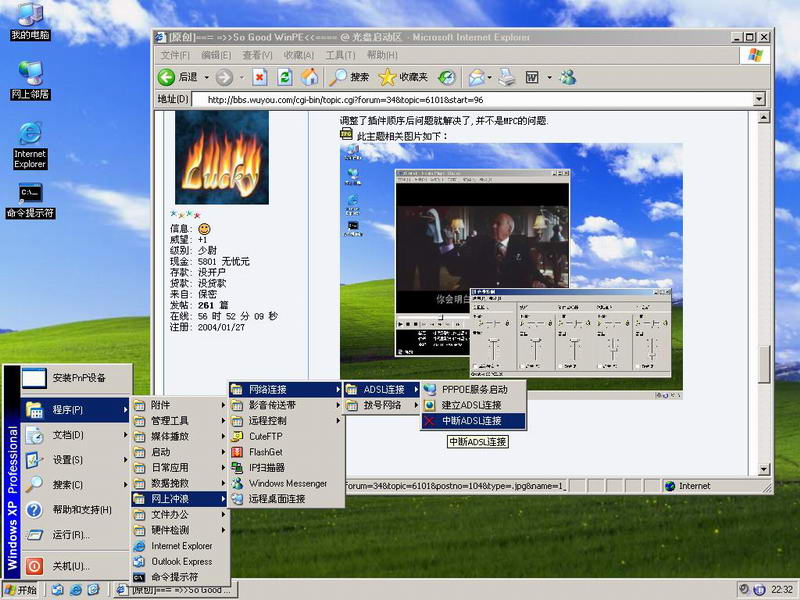The height and width of the screenshot is (600, 800).
Task: Launch Outlook Express from Programs menu
Action: 181,561
